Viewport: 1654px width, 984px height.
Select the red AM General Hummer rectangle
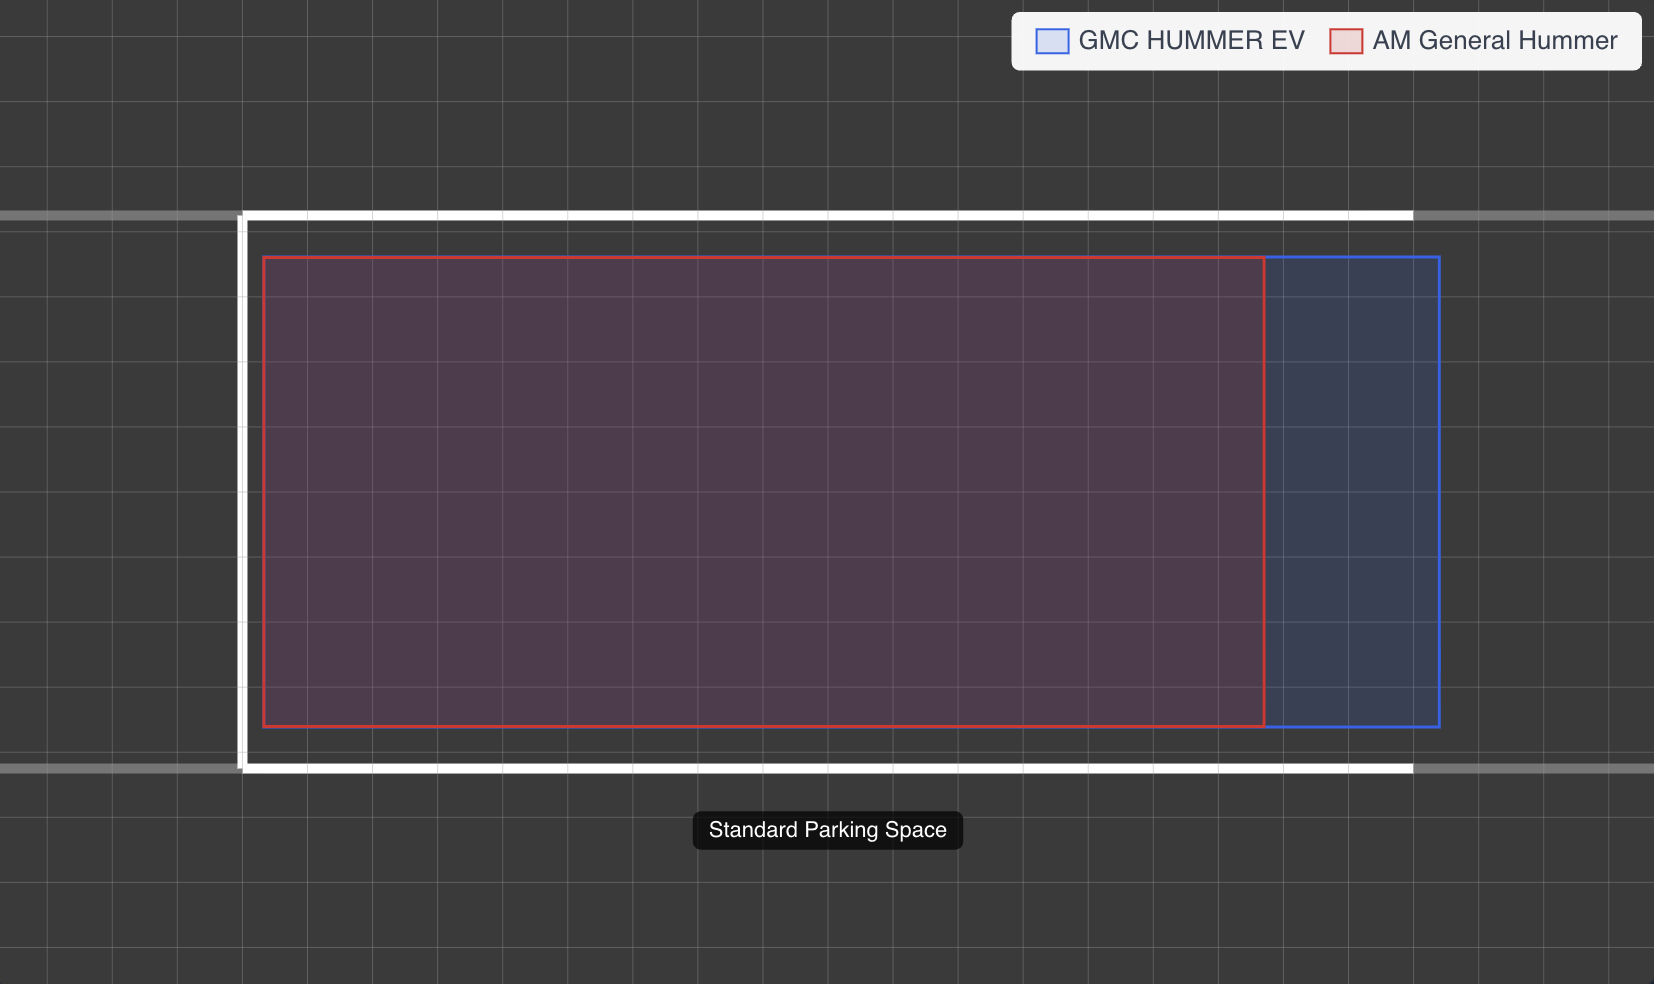click(x=764, y=492)
